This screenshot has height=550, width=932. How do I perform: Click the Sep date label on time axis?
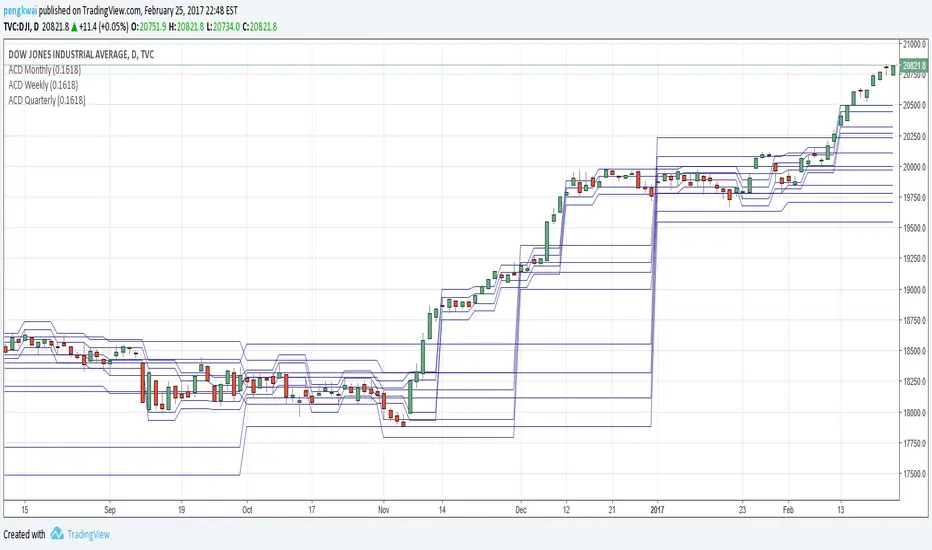coord(110,510)
